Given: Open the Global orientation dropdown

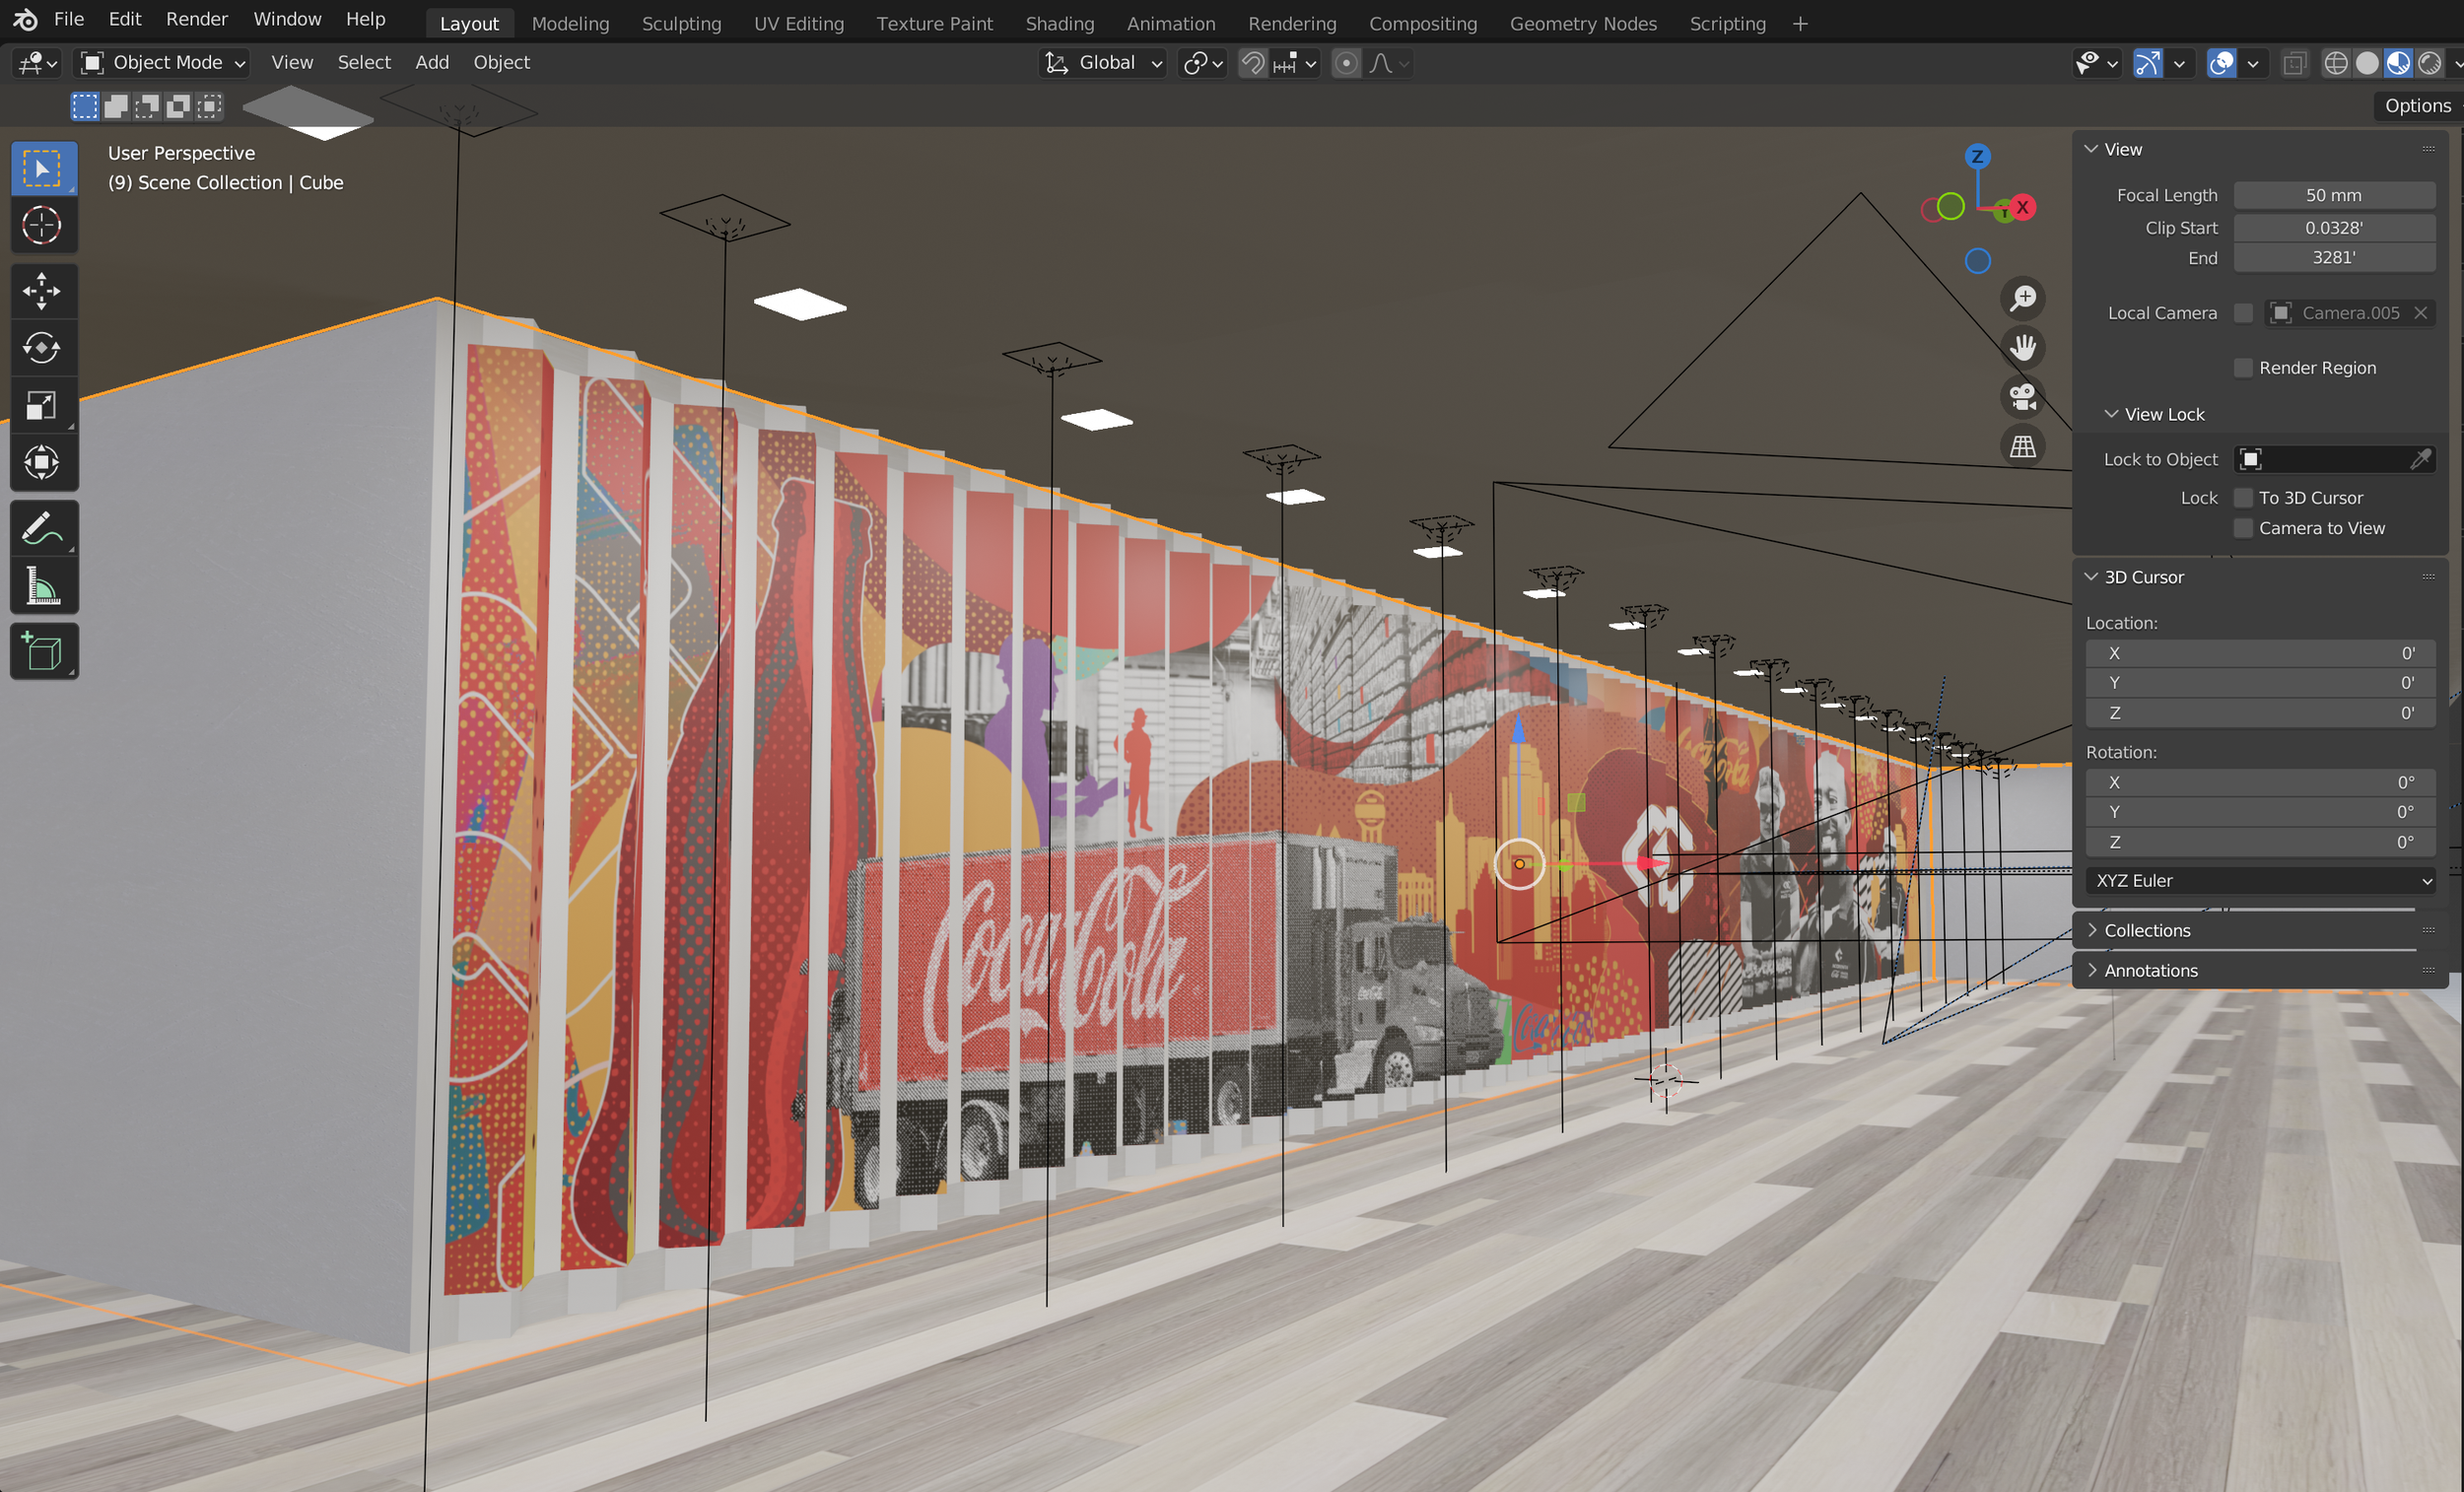Looking at the screenshot, I should [1101, 63].
